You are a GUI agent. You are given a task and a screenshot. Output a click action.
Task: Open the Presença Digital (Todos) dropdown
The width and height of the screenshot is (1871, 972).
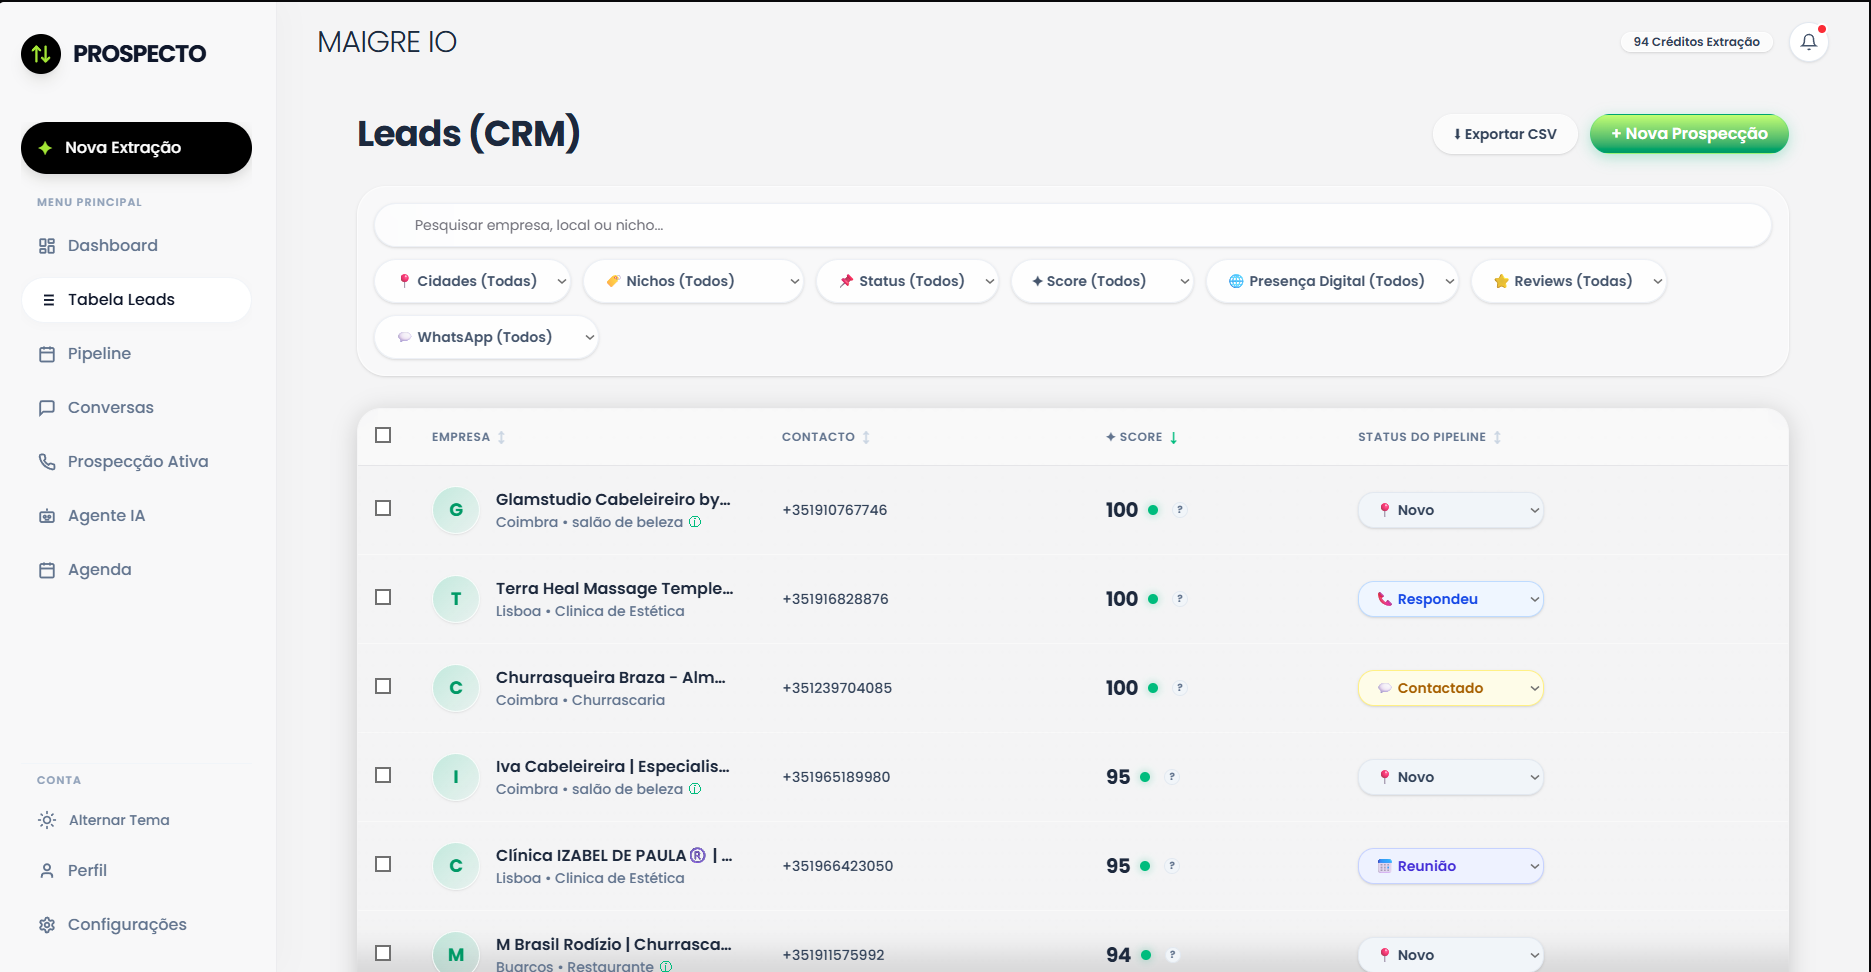coord(1333,281)
